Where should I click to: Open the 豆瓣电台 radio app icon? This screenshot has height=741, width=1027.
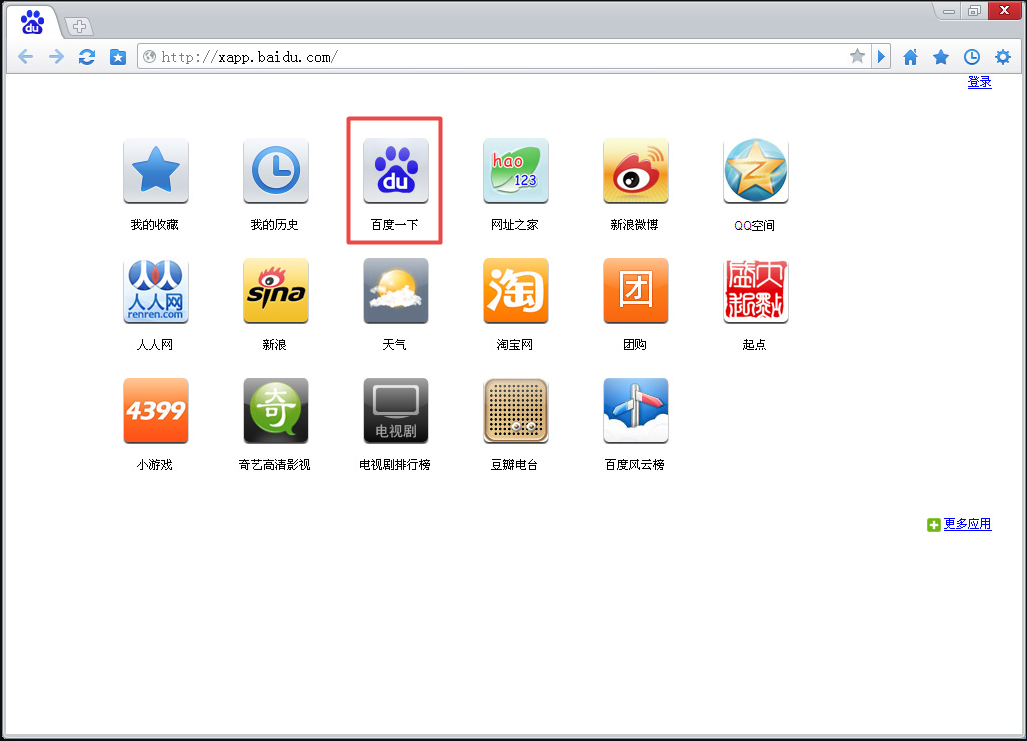coord(515,410)
